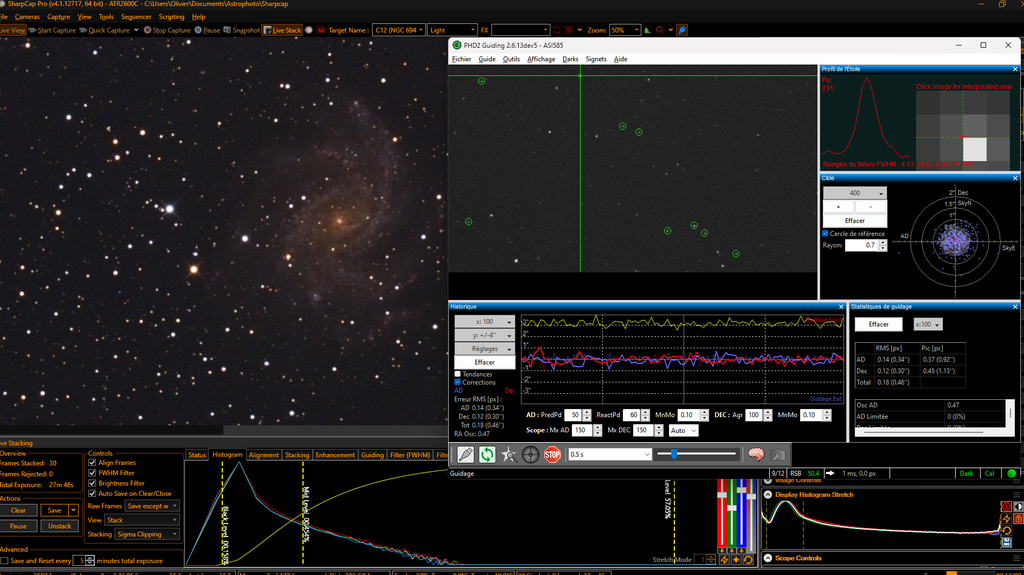Toggle Cercle de référence checkbox
The height and width of the screenshot is (575, 1024).
825,233
